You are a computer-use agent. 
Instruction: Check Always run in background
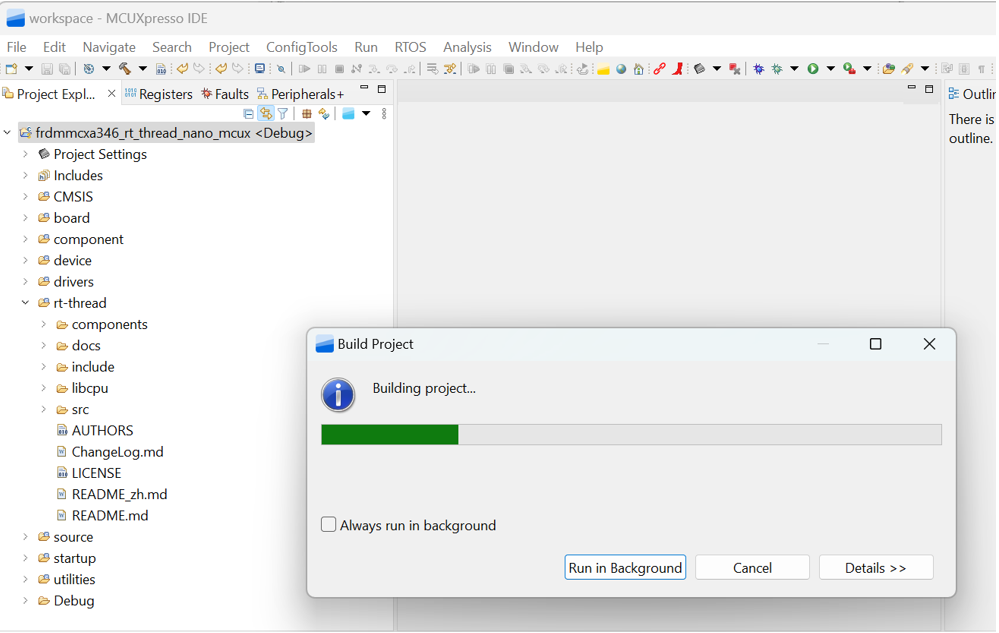tap(328, 524)
